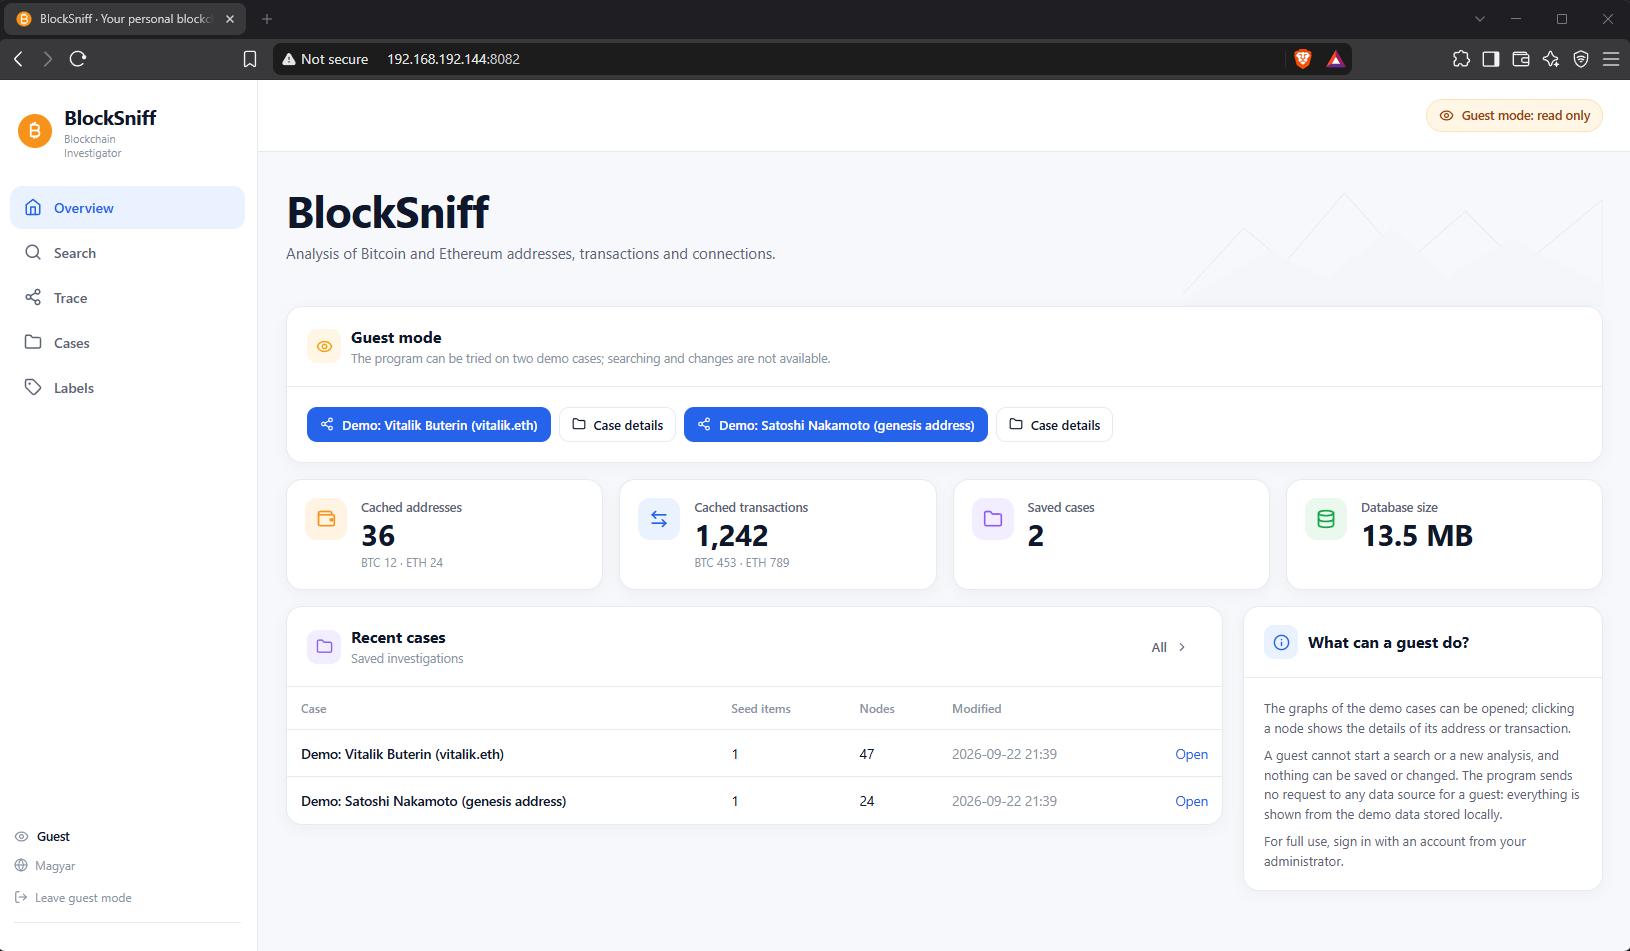
Task: Click the browser back arrow
Action: point(18,59)
